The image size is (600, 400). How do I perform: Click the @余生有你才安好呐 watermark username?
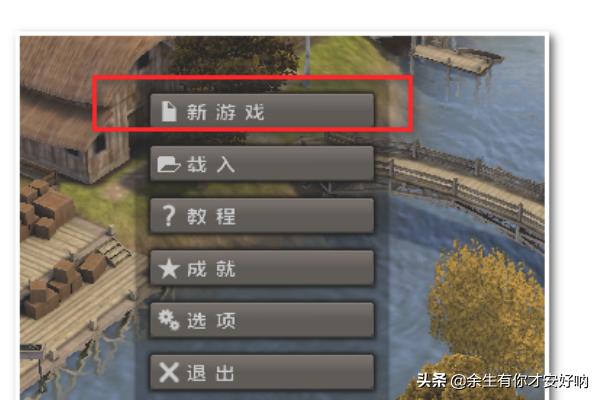[519, 381]
